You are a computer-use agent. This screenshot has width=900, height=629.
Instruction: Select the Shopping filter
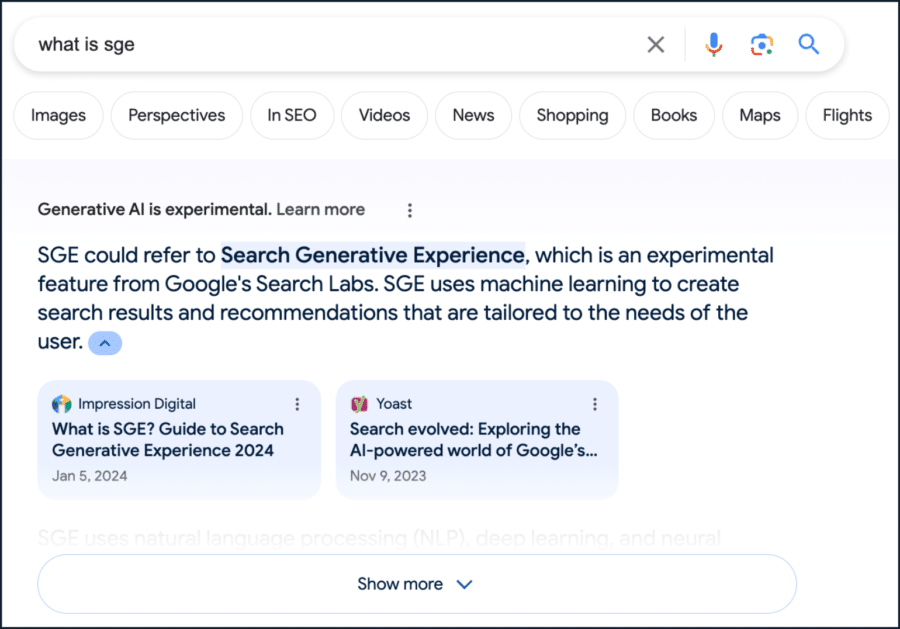[x=572, y=115]
